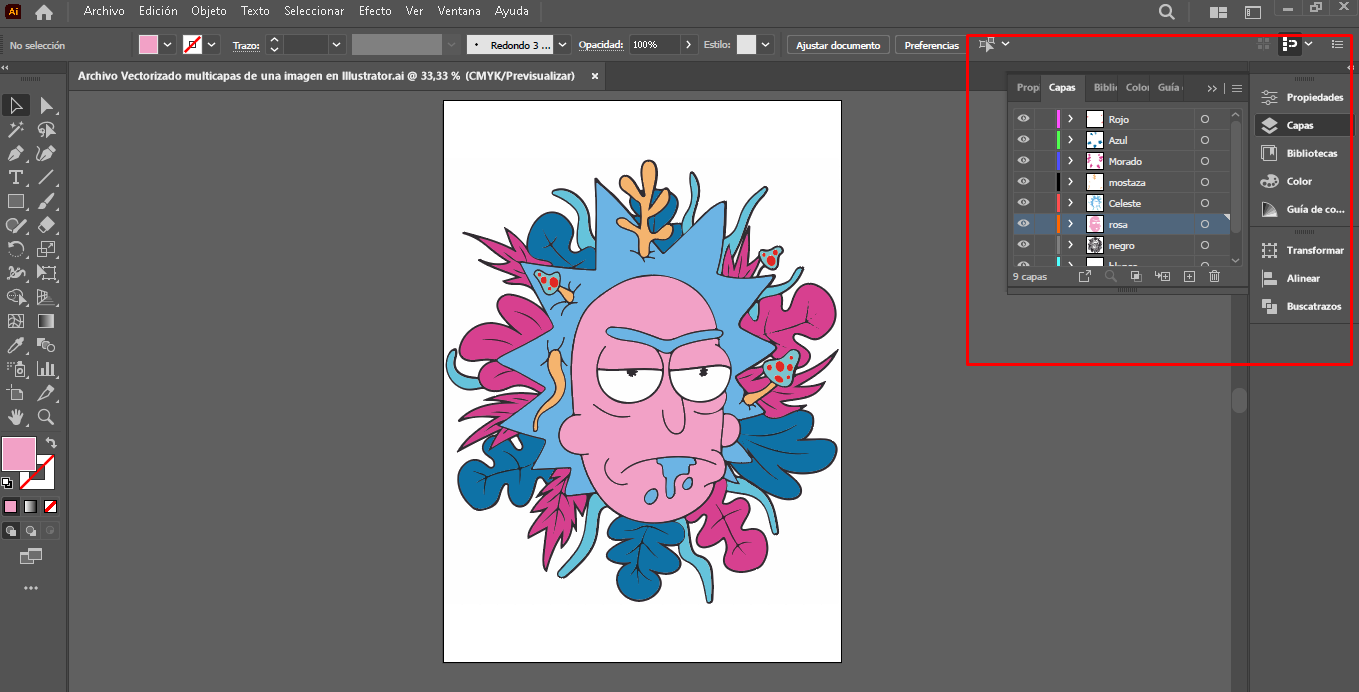Select the Curvature tool
This screenshot has height=692, width=1359.
click(46, 153)
